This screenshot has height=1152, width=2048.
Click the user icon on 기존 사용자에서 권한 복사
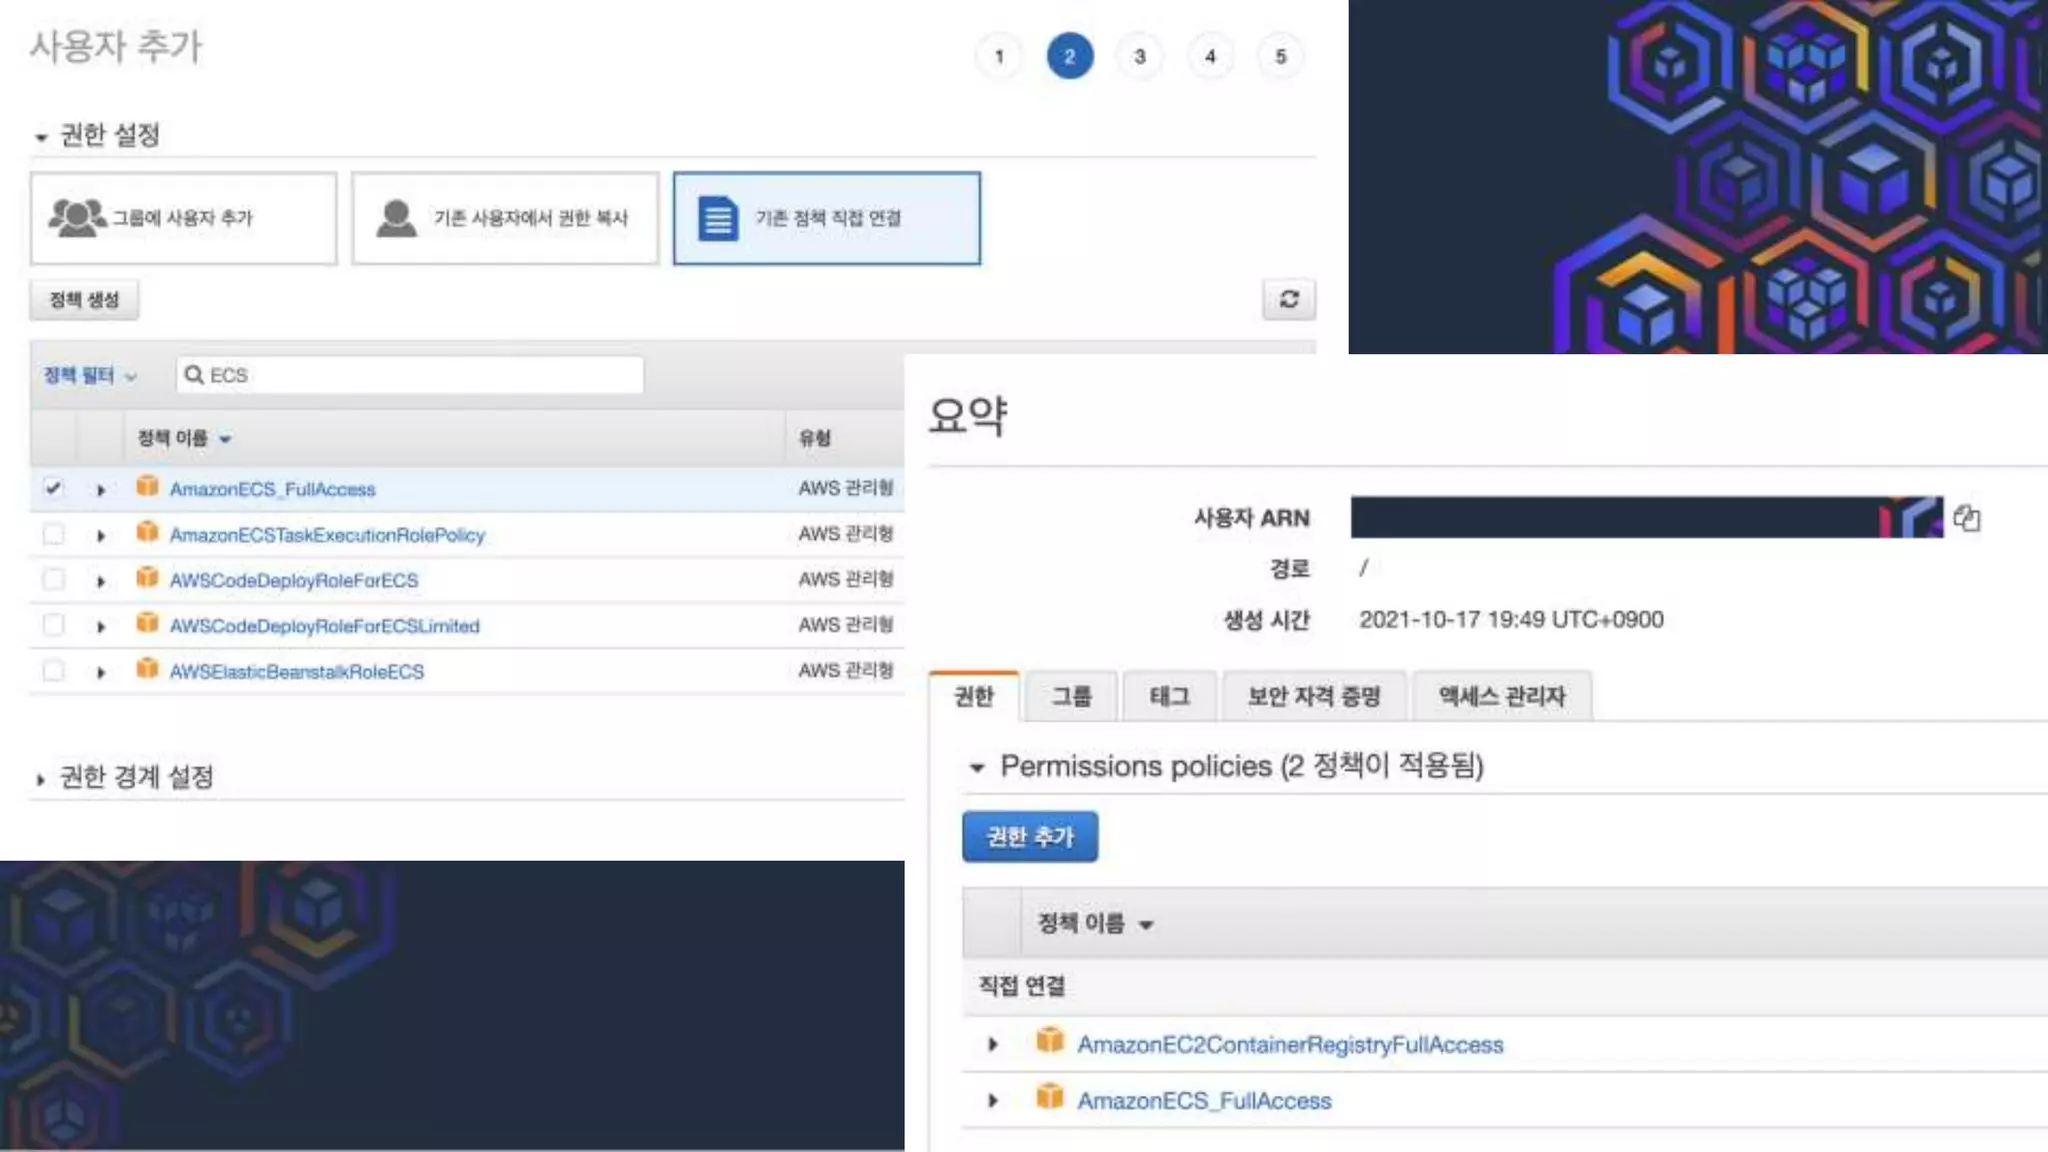pyautogui.click(x=396, y=218)
